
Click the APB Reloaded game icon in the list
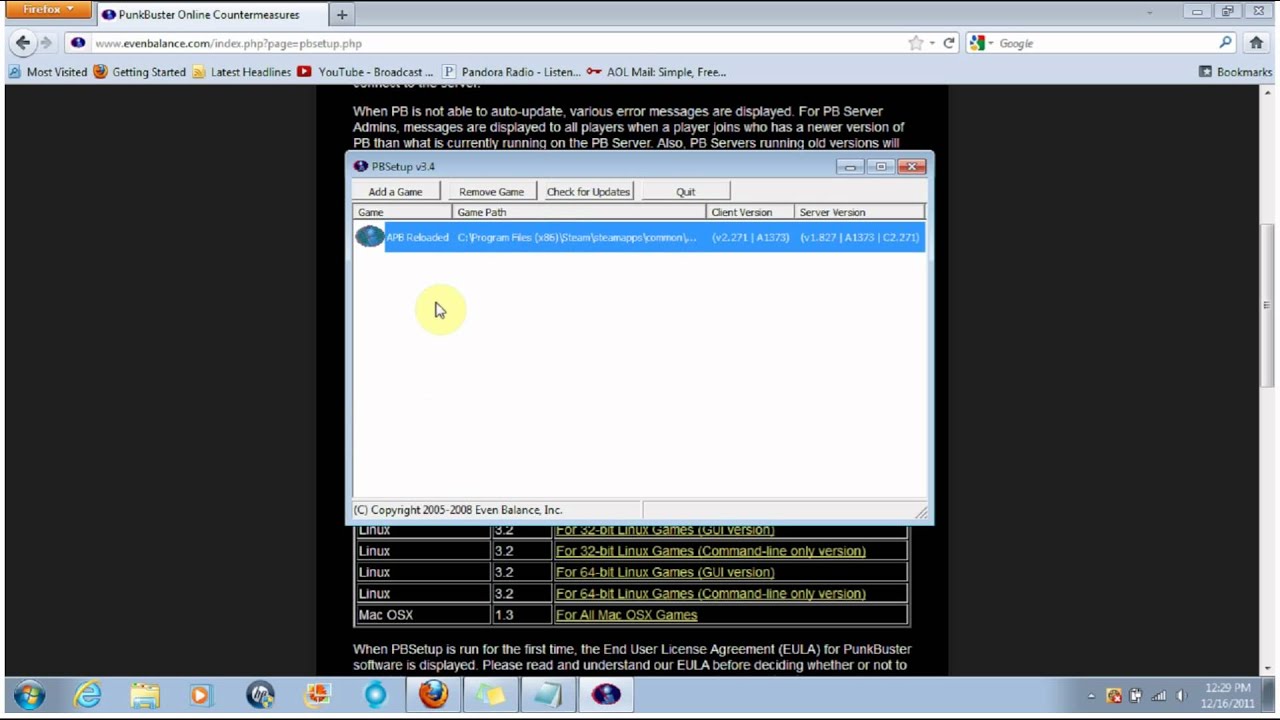(x=370, y=237)
